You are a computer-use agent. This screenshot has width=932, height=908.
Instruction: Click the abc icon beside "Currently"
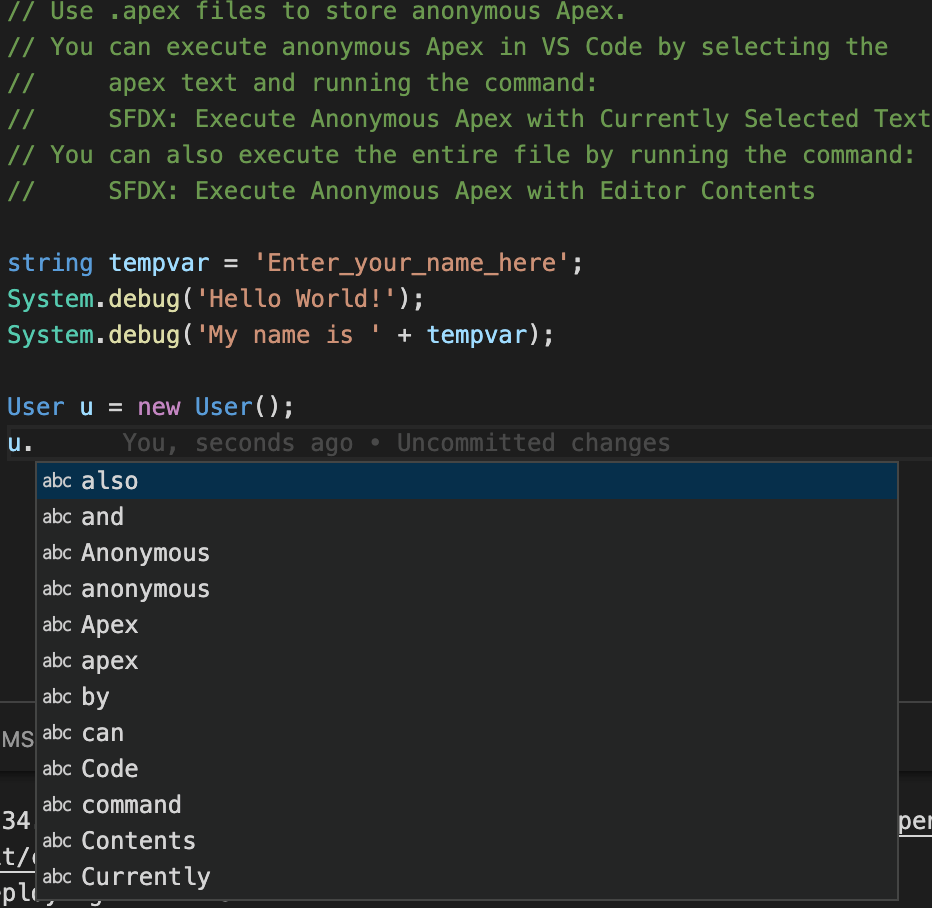(x=56, y=877)
